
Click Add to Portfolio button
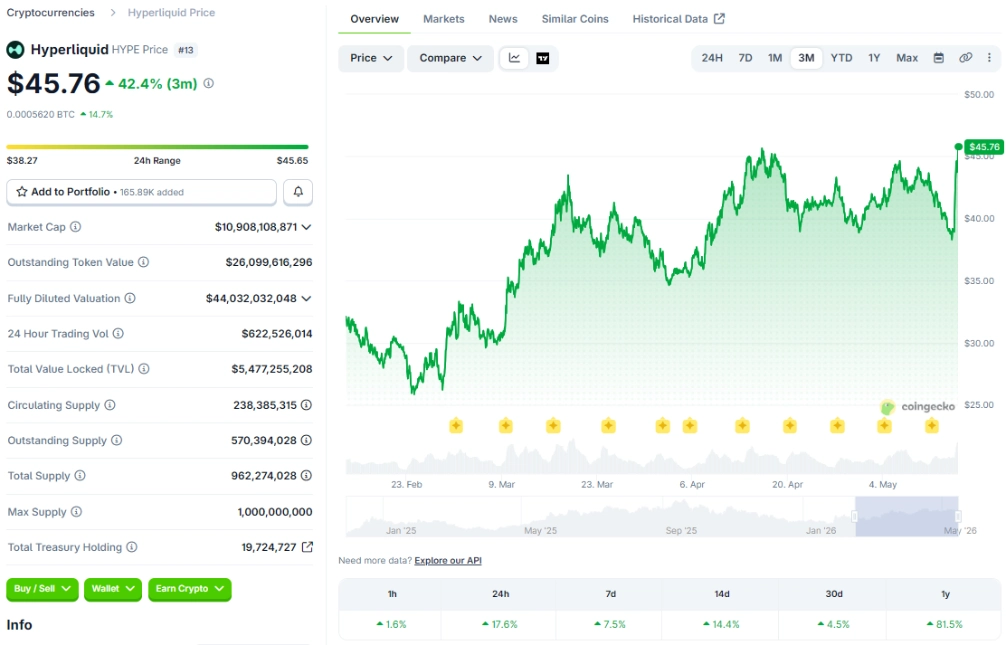[x=141, y=192]
